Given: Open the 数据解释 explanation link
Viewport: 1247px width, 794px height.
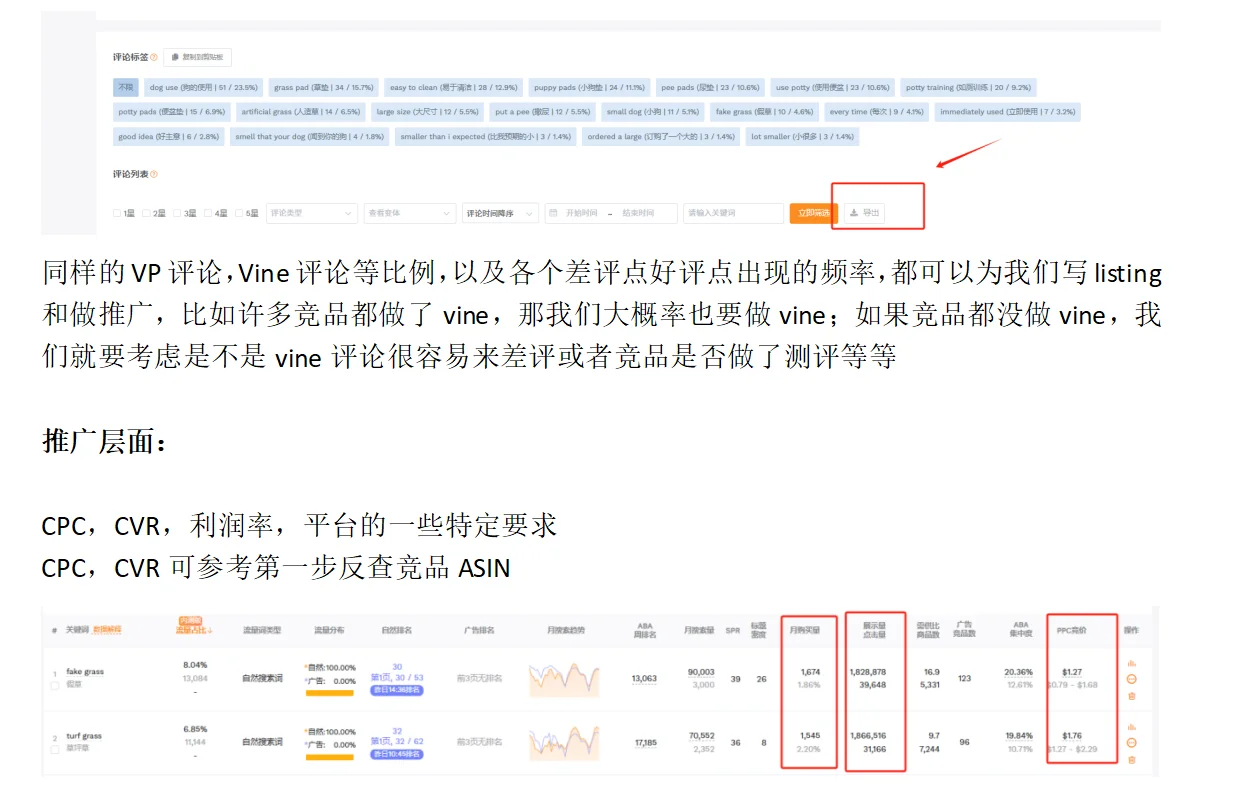Looking at the screenshot, I should (x=106, y=629).
